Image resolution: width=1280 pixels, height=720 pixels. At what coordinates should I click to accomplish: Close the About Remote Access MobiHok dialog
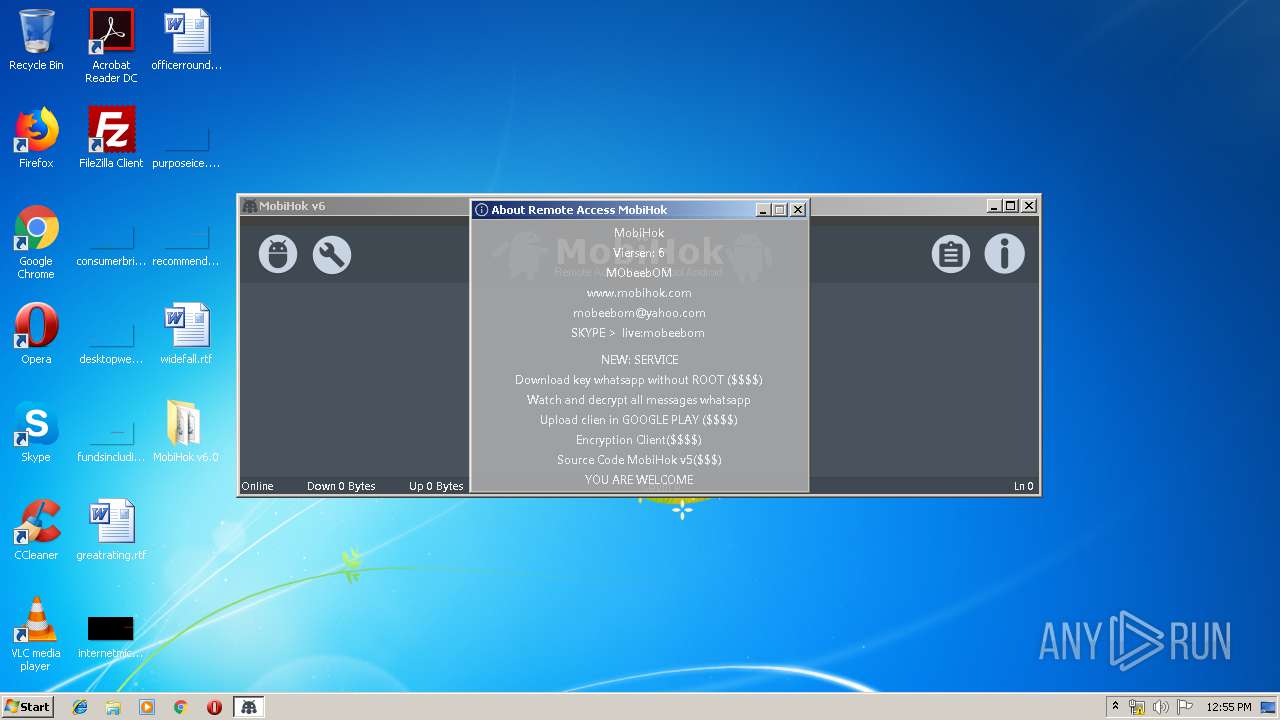point(798,210)
